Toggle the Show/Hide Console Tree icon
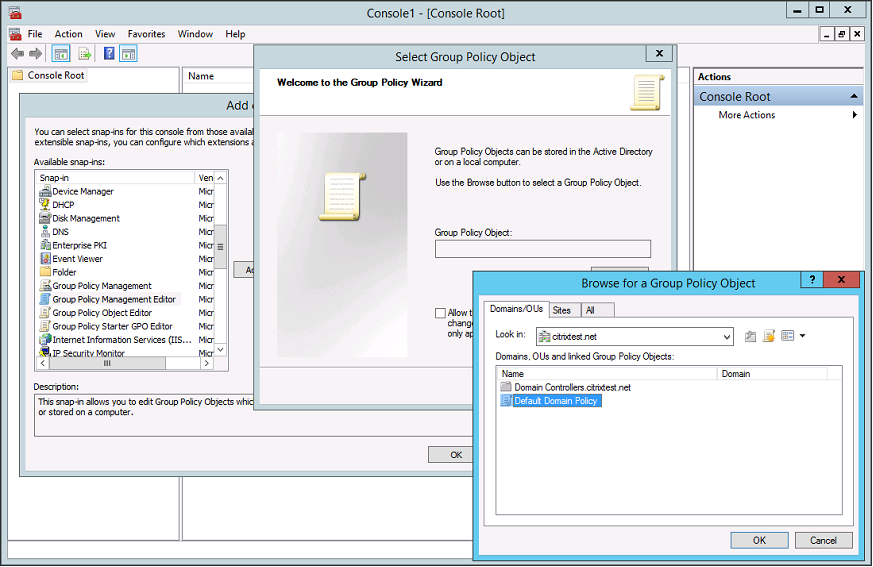Image resolution: width=873 pixels, height=567 pixels. pyautogui.click(x=61, y=54)
